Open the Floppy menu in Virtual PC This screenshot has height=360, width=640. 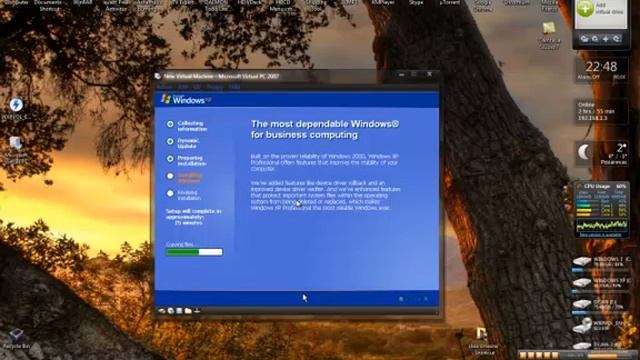tap(215, 87)
